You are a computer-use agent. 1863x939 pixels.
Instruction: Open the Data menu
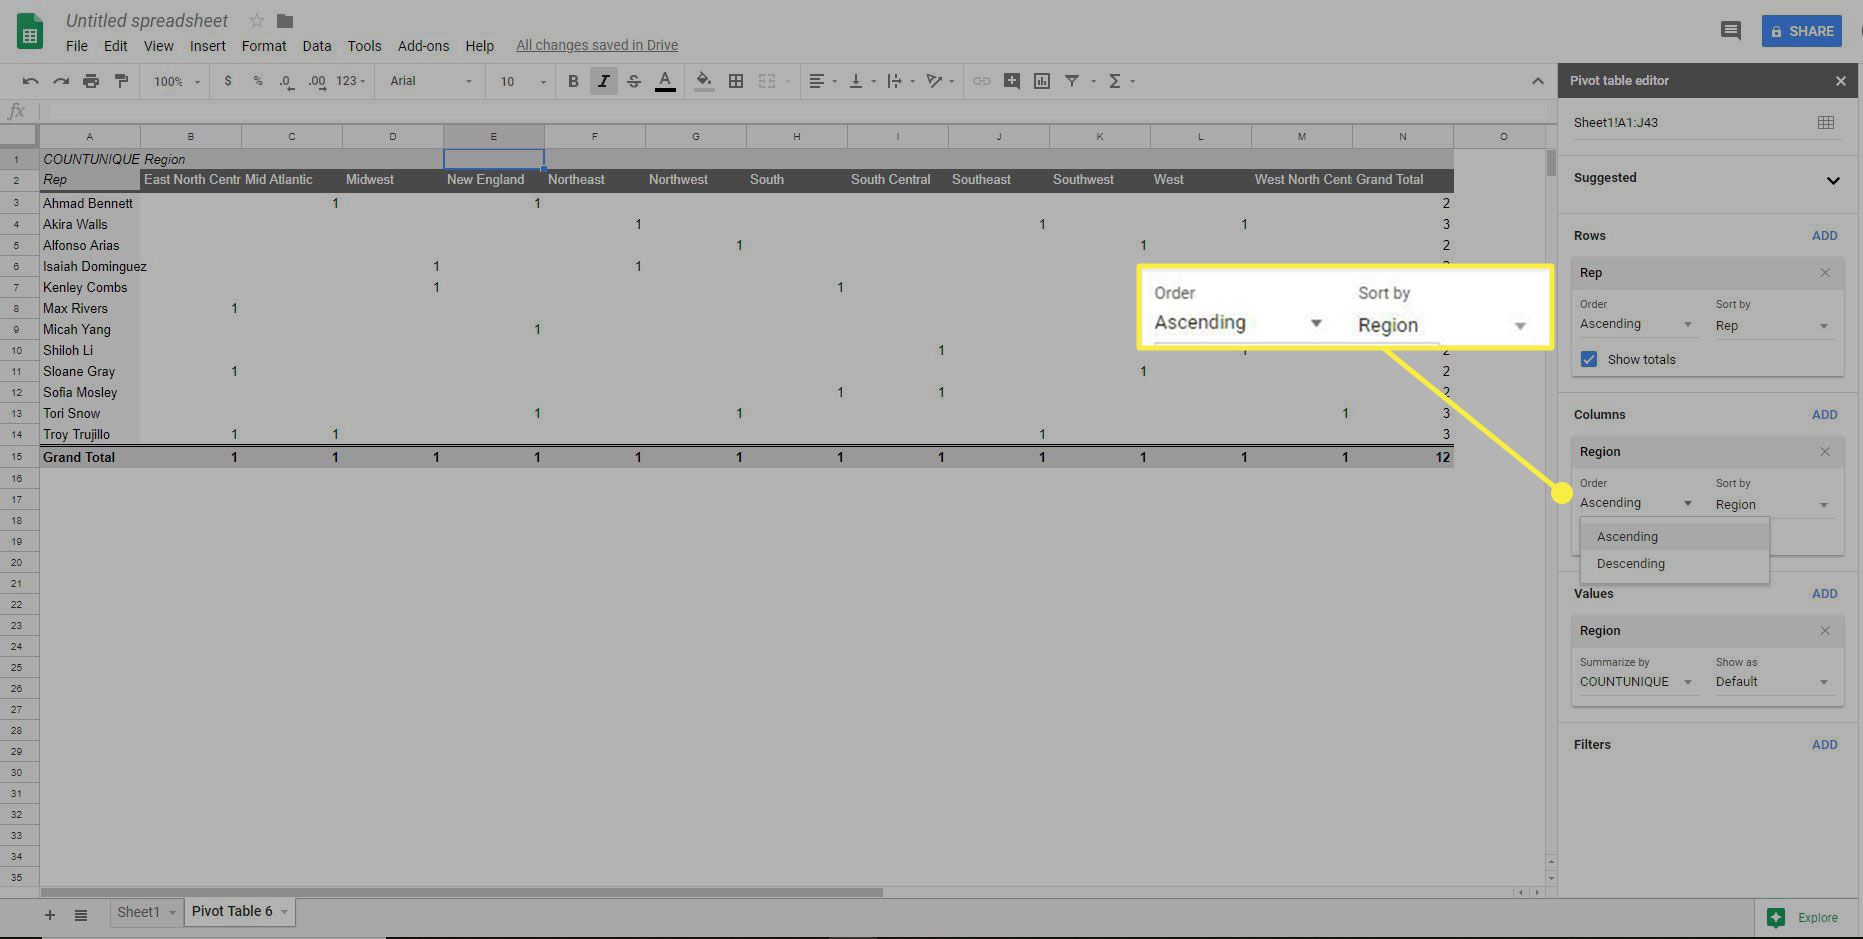click(x=317, y=46)
